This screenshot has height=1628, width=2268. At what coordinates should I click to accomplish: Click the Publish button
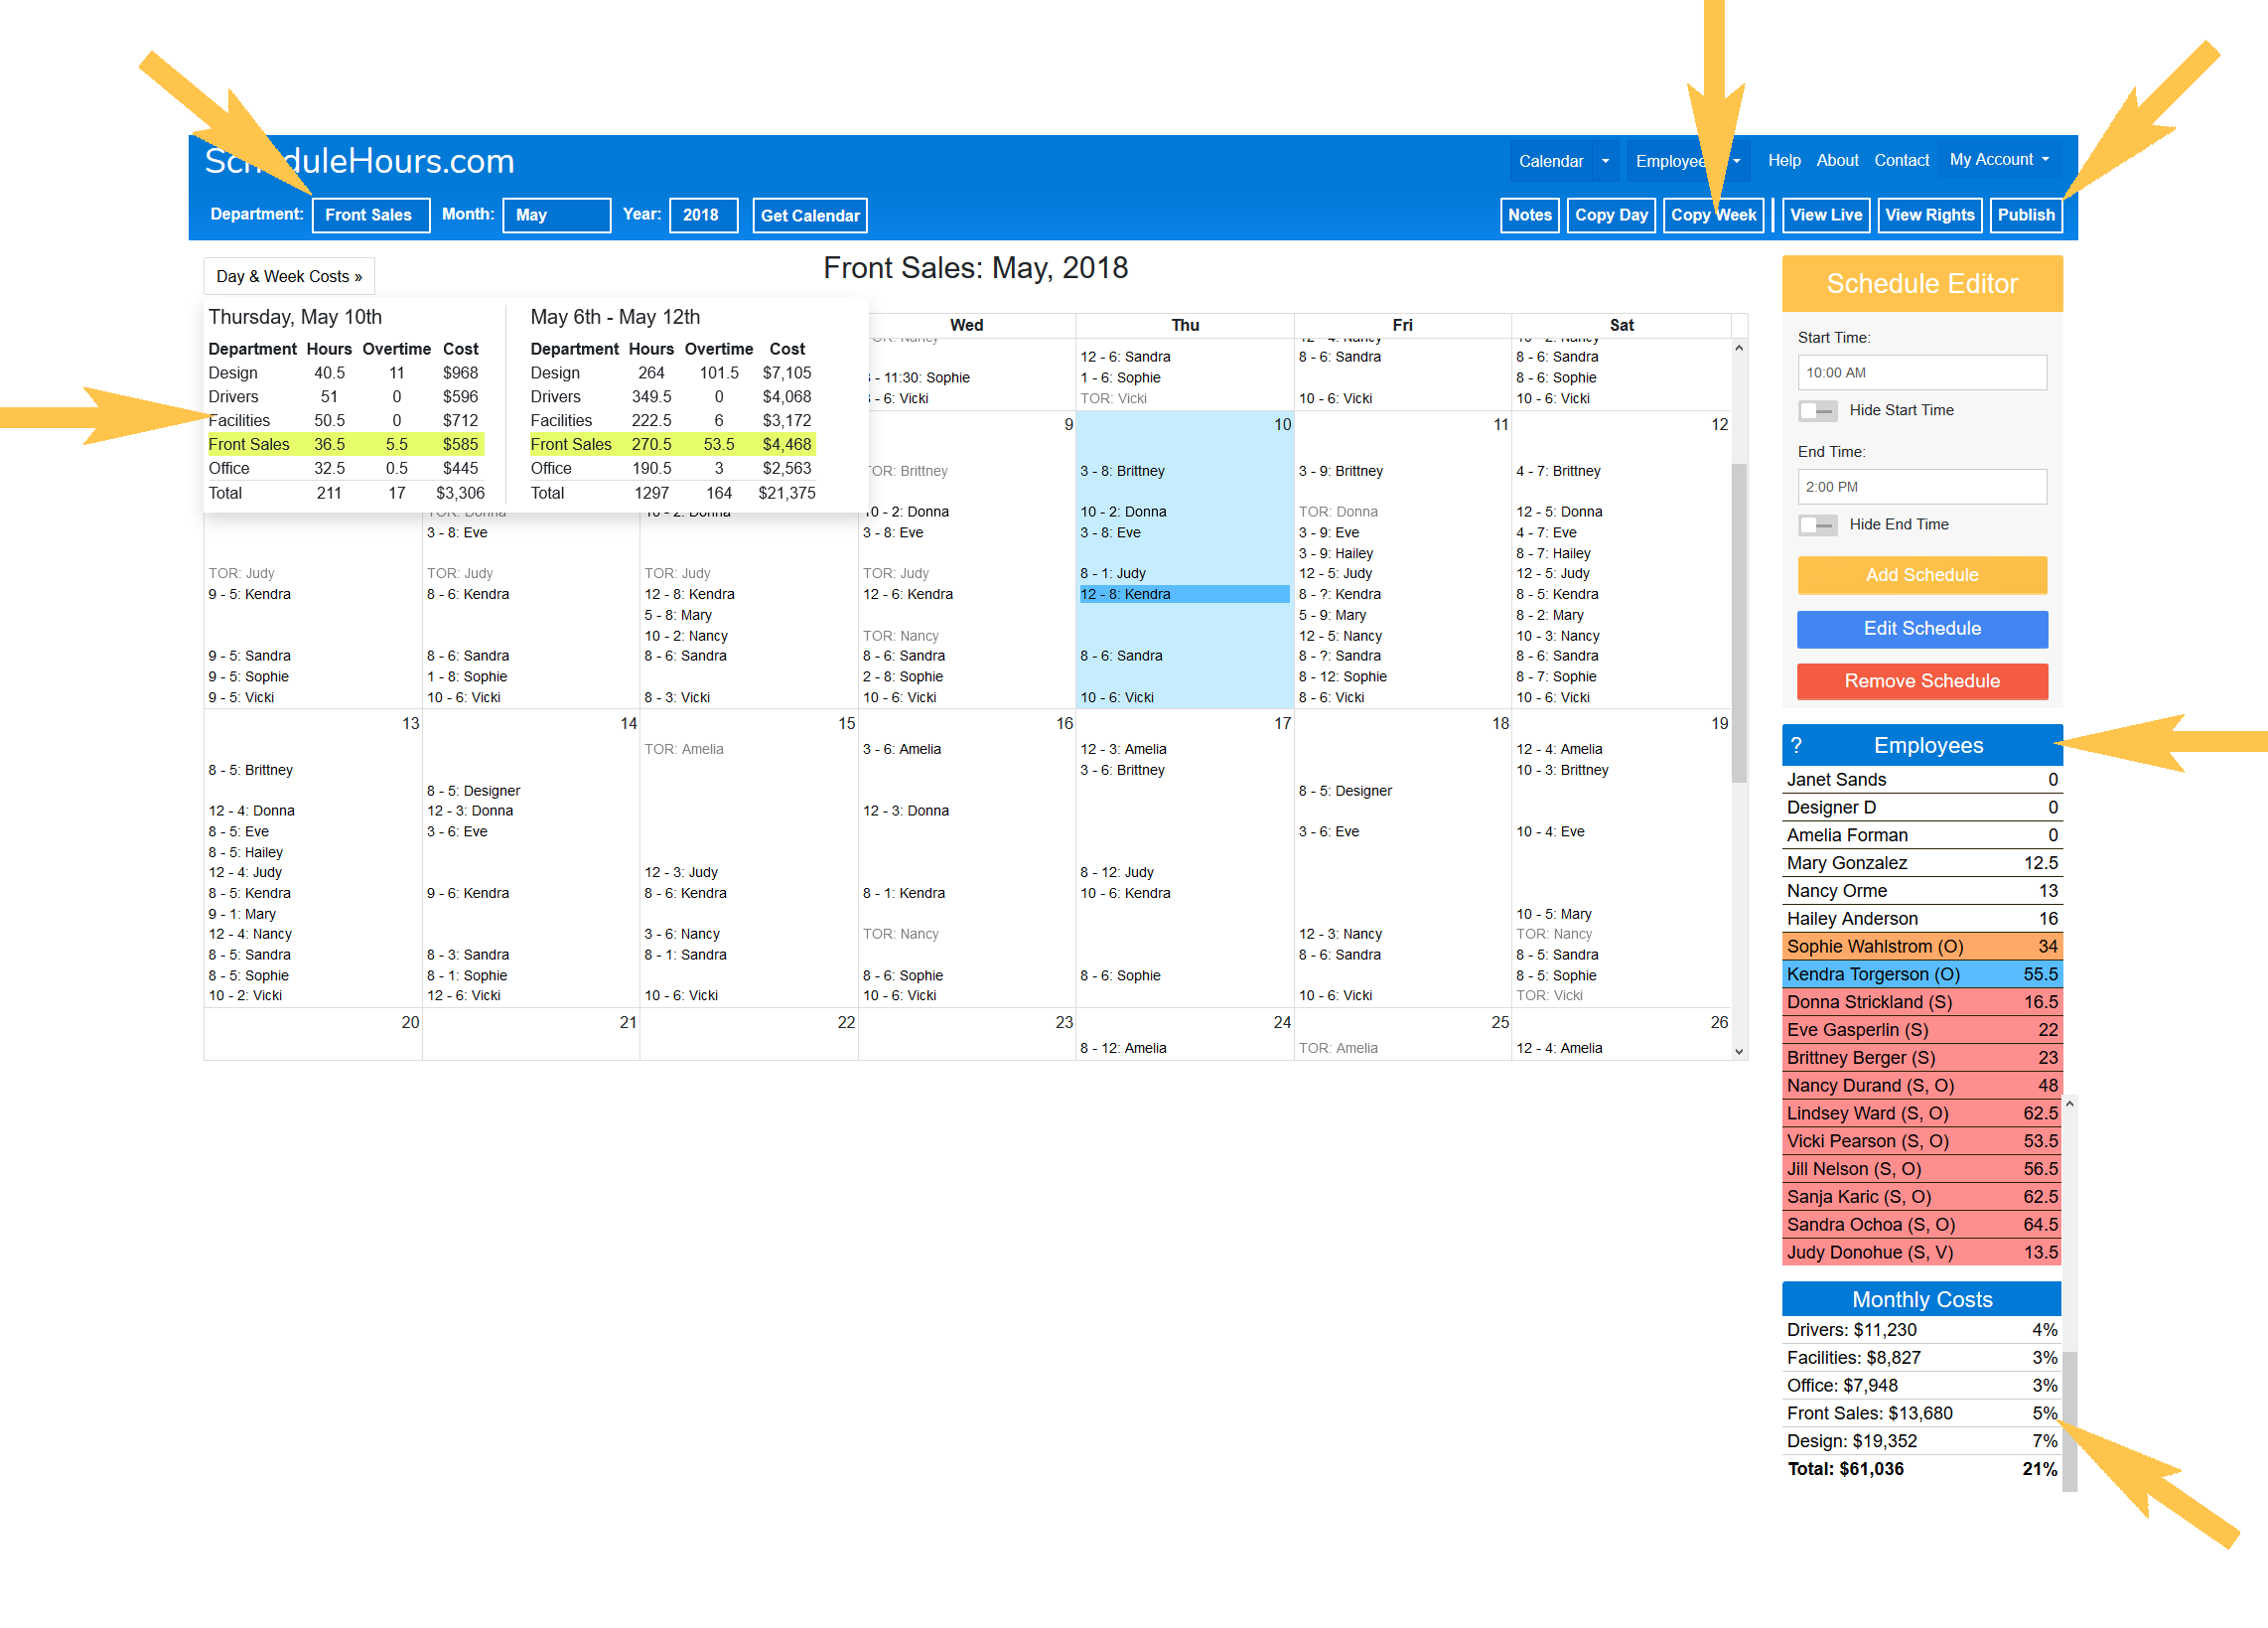(2025, 215)
